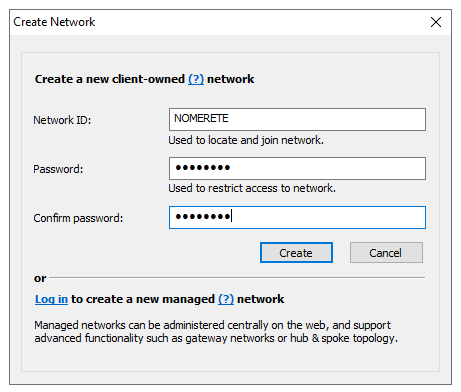461x392 pixels.
Task: Click the Create button
Action: [x=296, y=253]
